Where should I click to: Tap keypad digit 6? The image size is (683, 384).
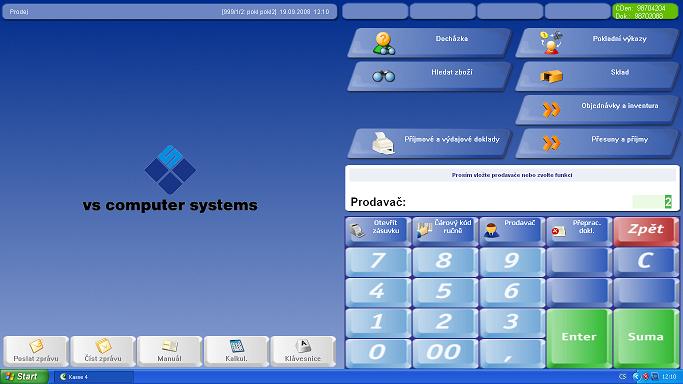point(512,293)
